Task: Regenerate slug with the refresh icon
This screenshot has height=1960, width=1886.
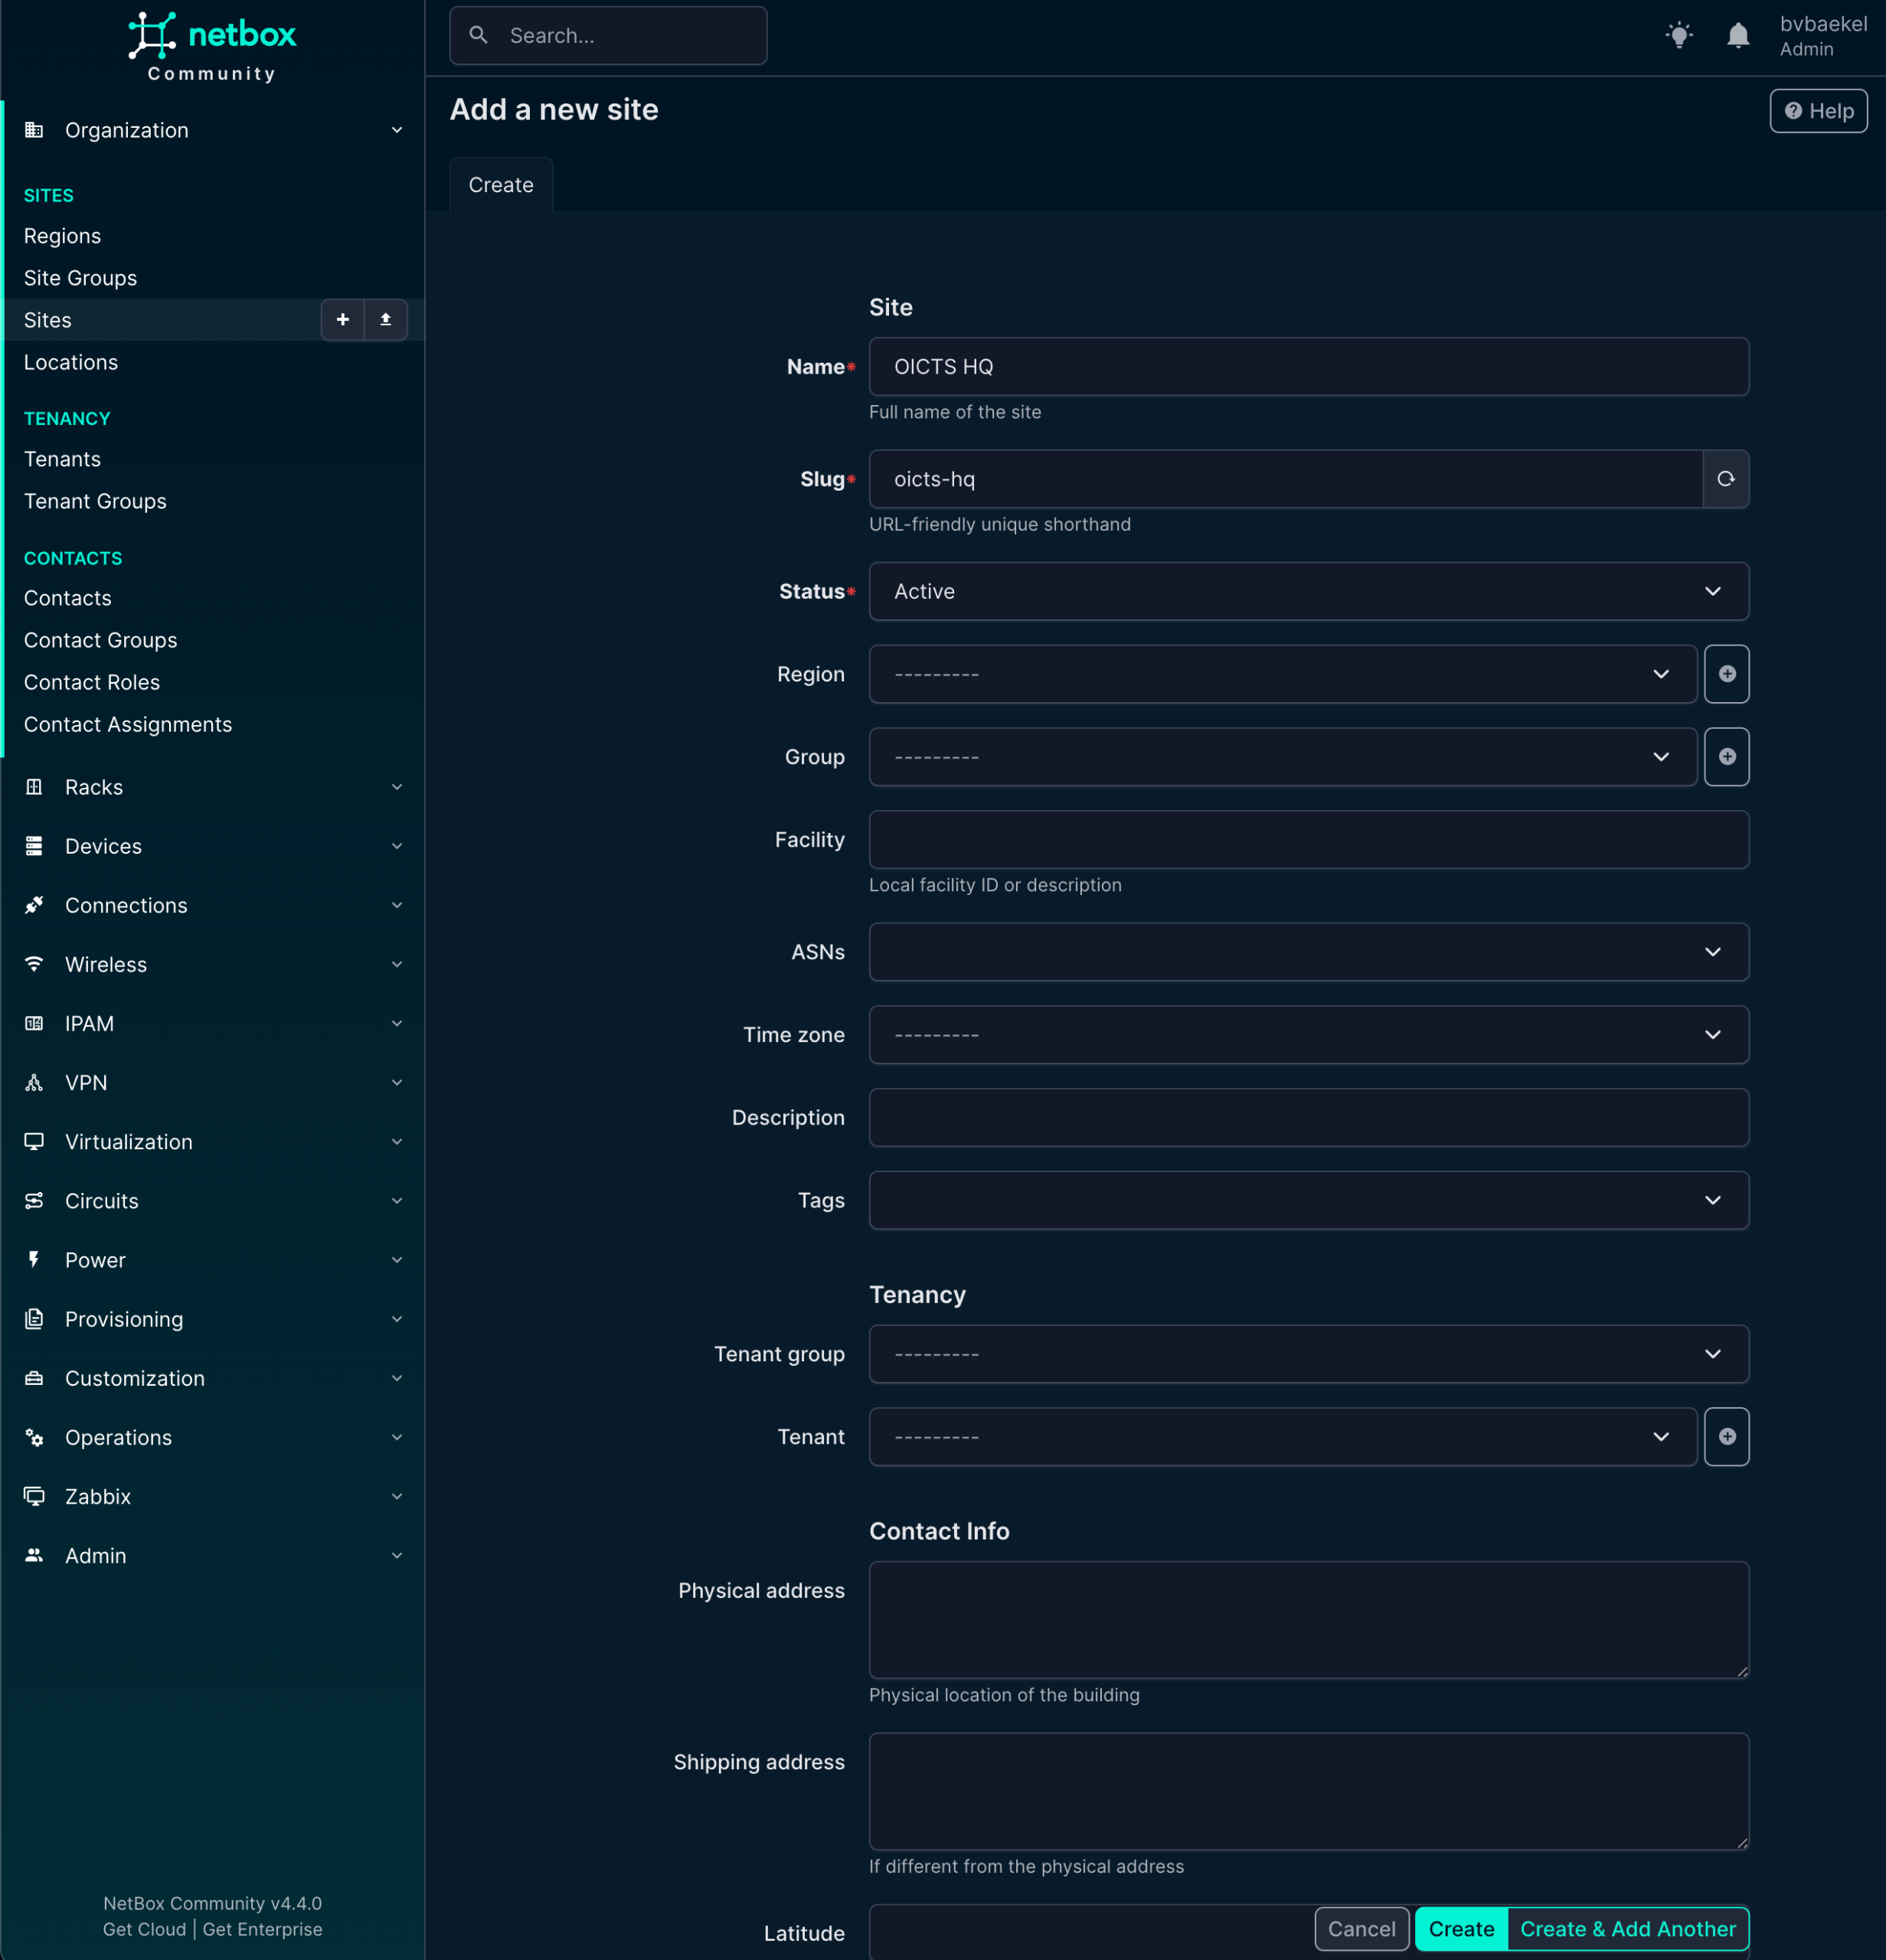Action: 1725,479
